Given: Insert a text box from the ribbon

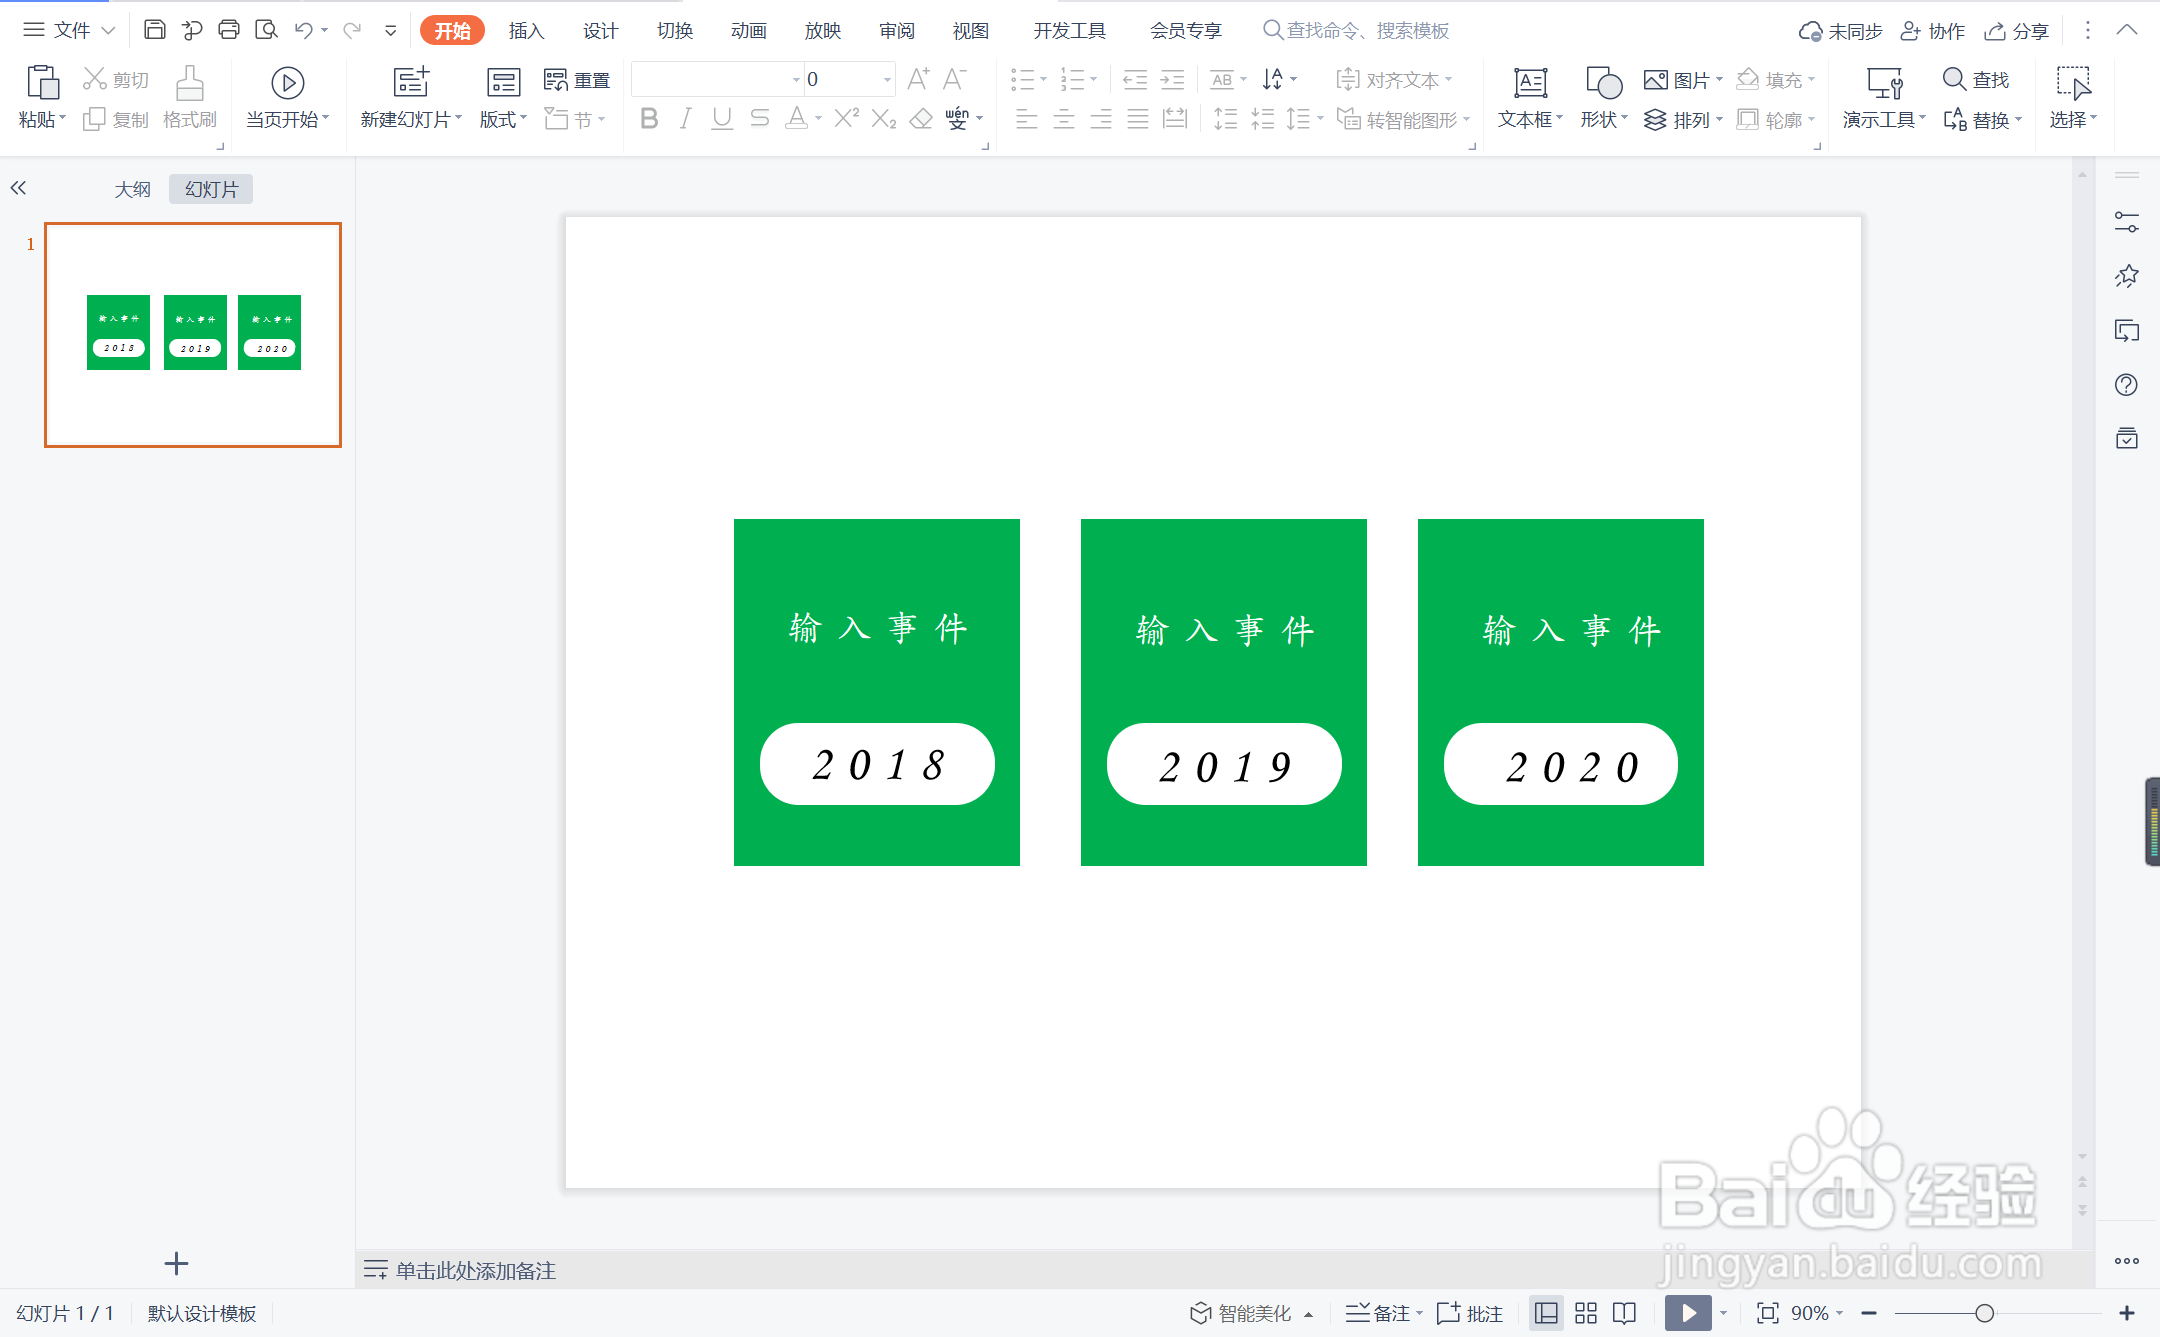Looking at the screenshot, I should [1530, 83].
